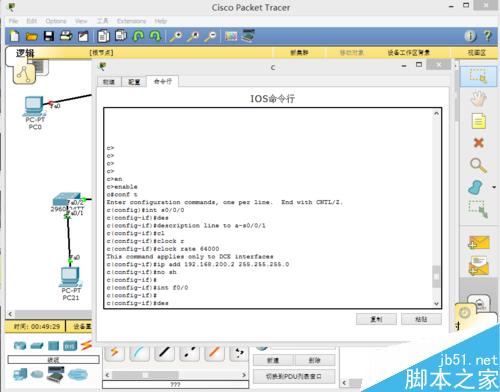Click 新集群 in the yellow bar
The height and width of the screenshot is (392, 500).
tap(299, 53)
